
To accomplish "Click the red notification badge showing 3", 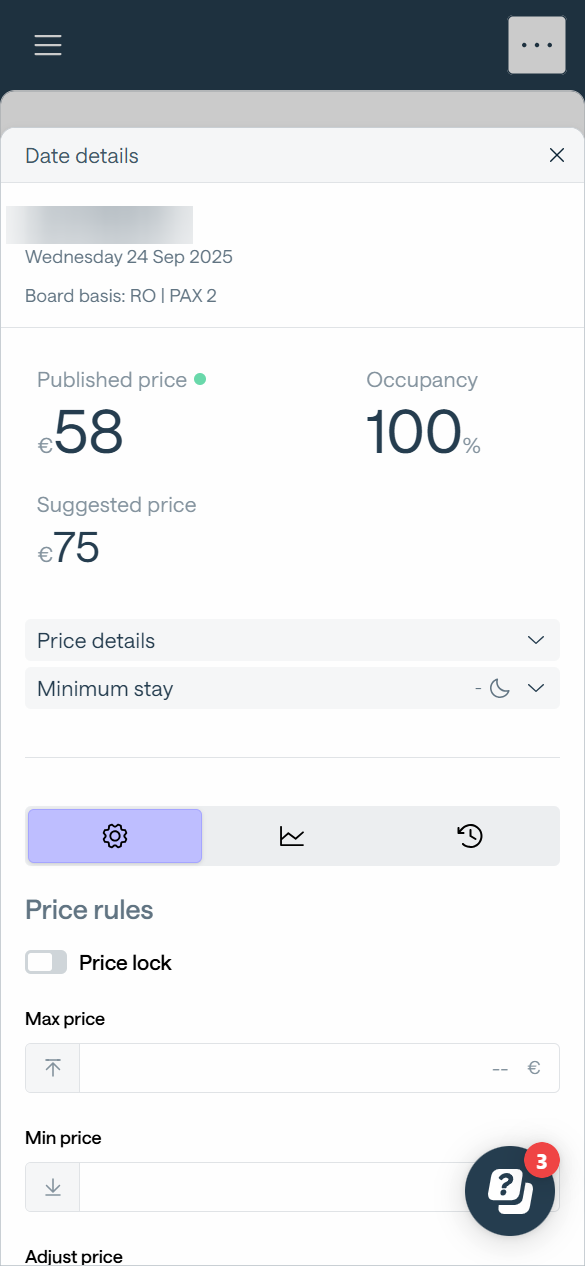I will click(x=541, y=1161).
